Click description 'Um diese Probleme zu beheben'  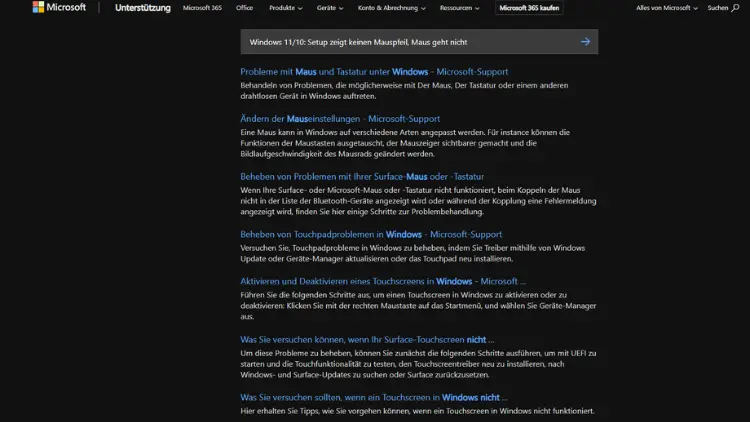(x=419, y=364)
